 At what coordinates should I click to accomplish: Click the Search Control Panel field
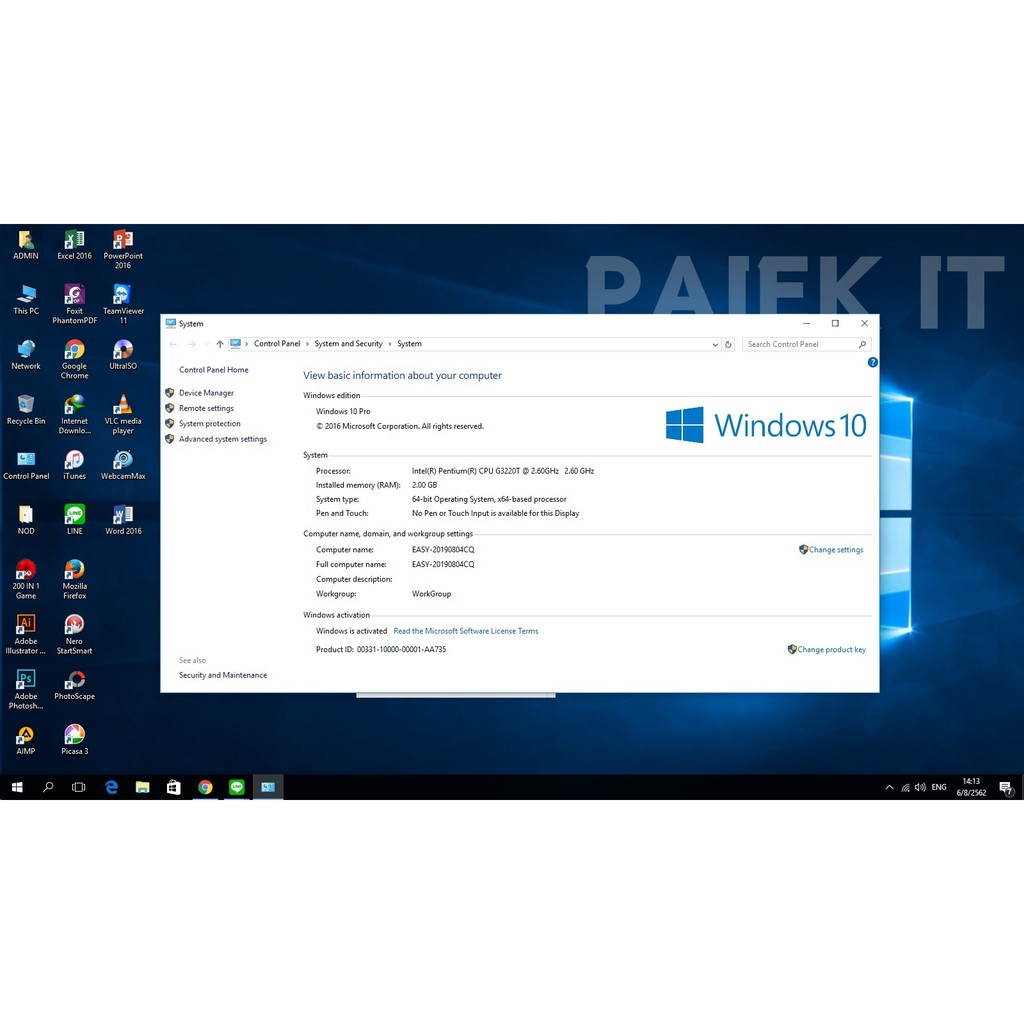coord(799,344)
